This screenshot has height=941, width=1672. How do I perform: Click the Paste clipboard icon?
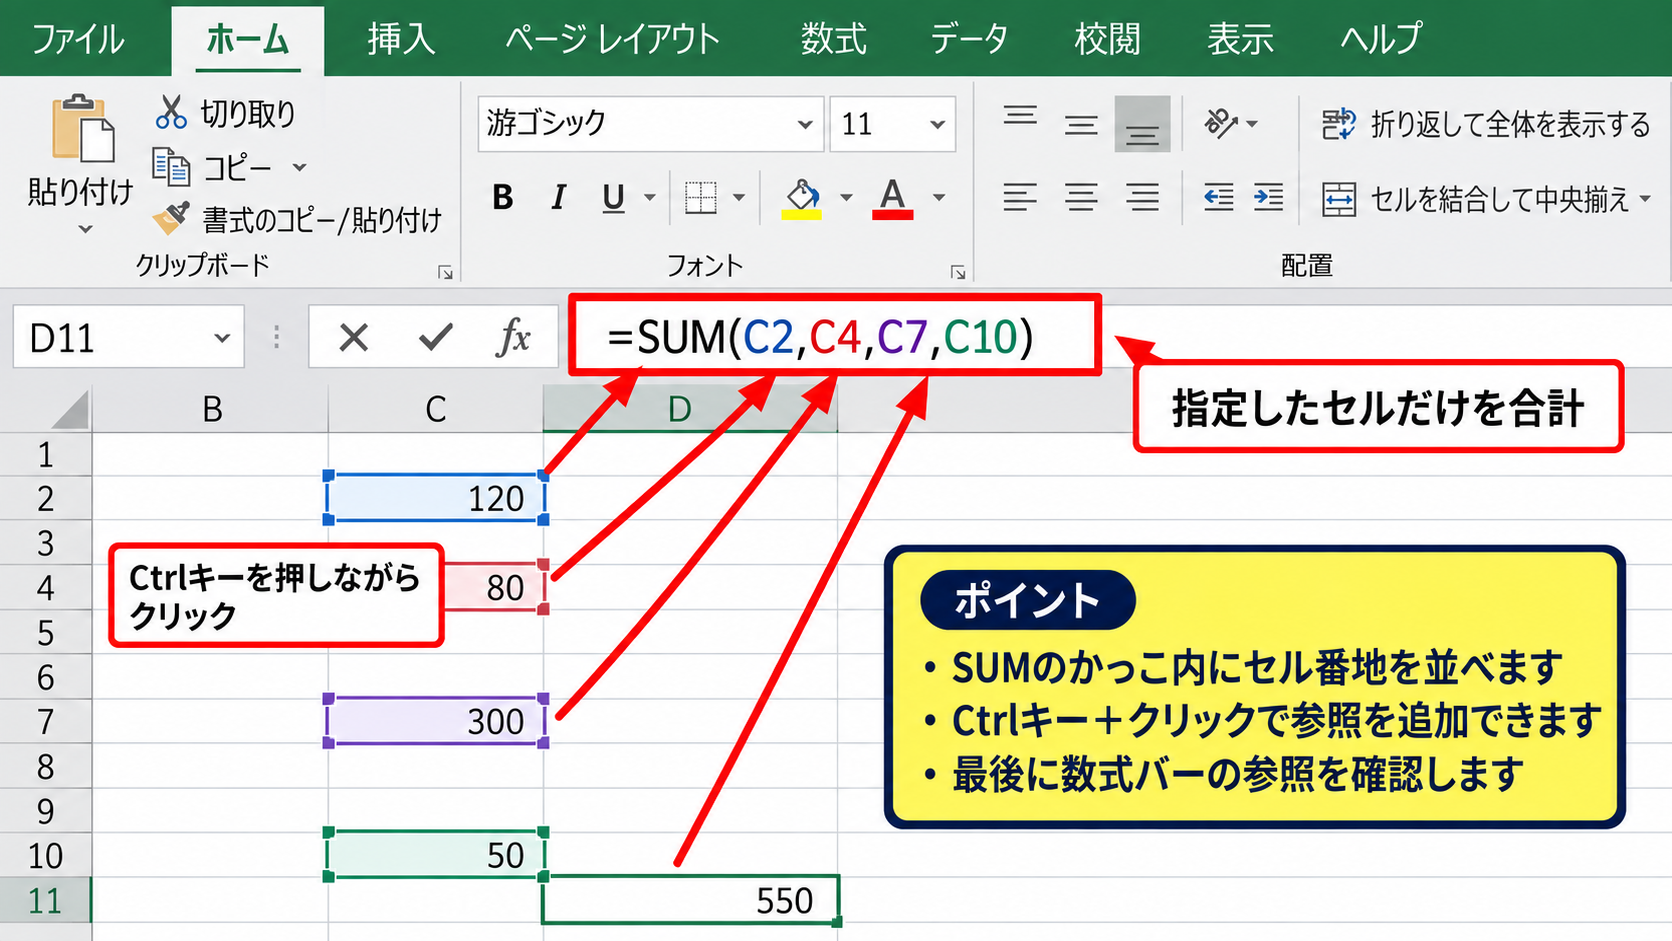[x=83, y=128]
